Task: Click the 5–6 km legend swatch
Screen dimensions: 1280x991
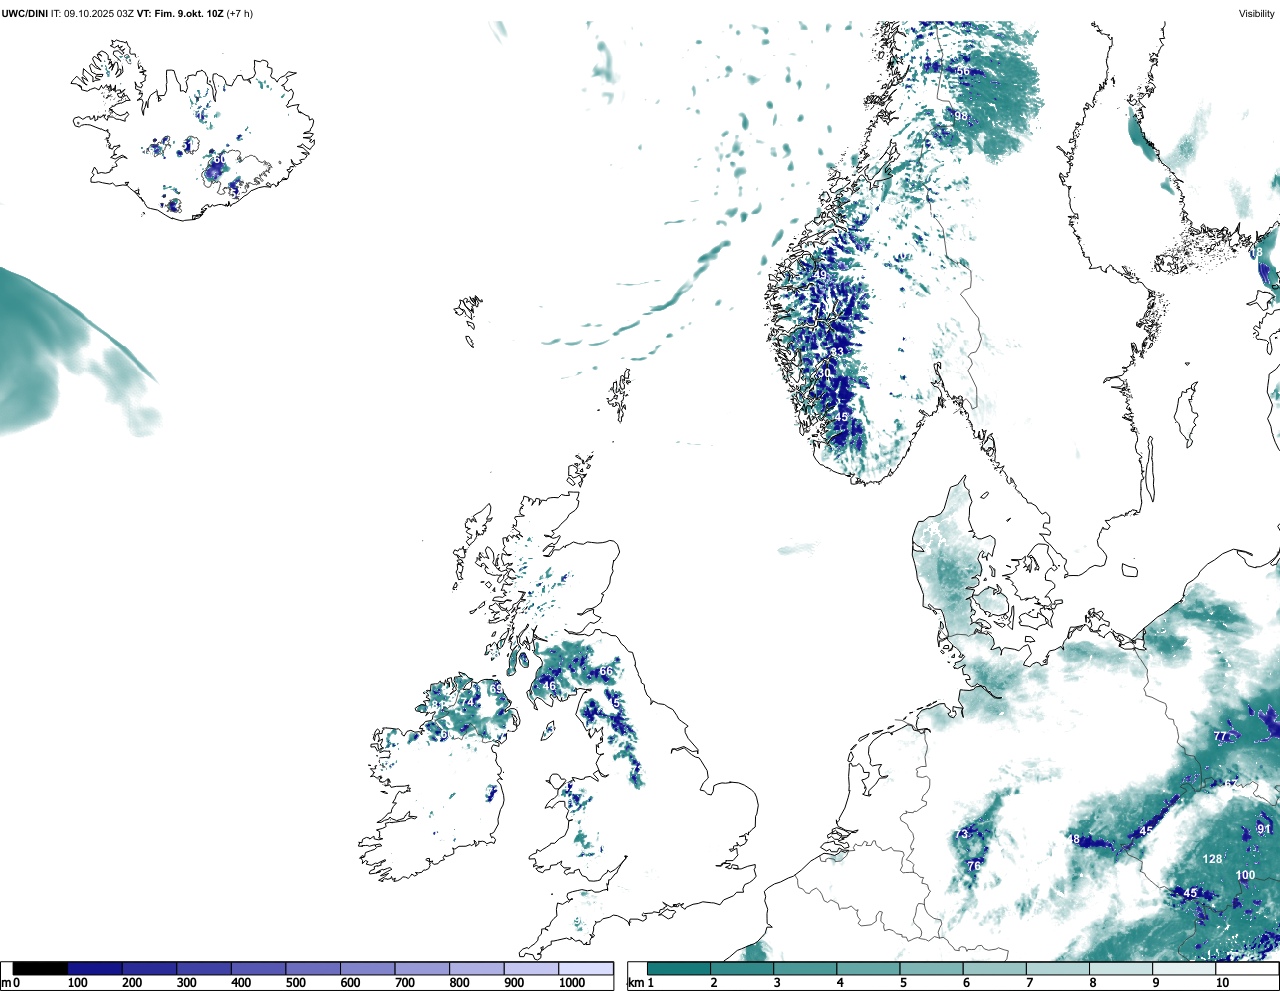Action: click(932, 968)
